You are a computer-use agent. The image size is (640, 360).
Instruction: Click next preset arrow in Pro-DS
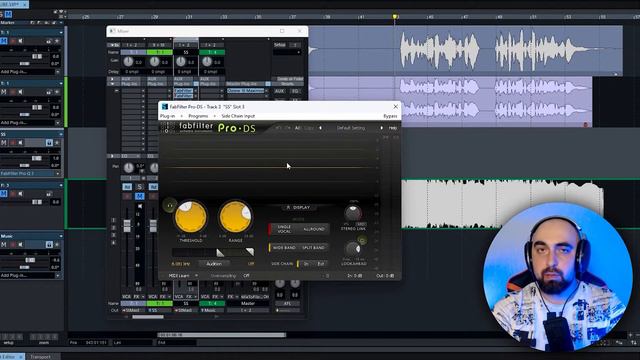coord(382,128)
